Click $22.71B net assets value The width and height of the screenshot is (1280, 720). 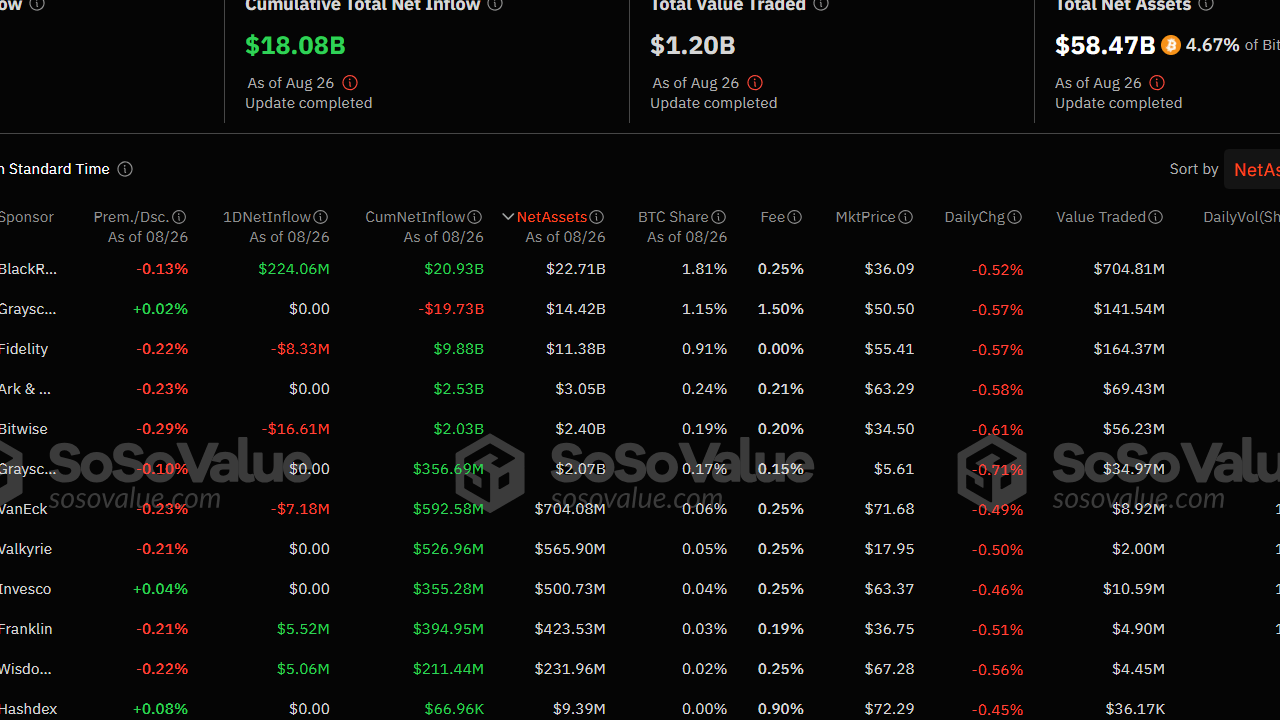576,269
